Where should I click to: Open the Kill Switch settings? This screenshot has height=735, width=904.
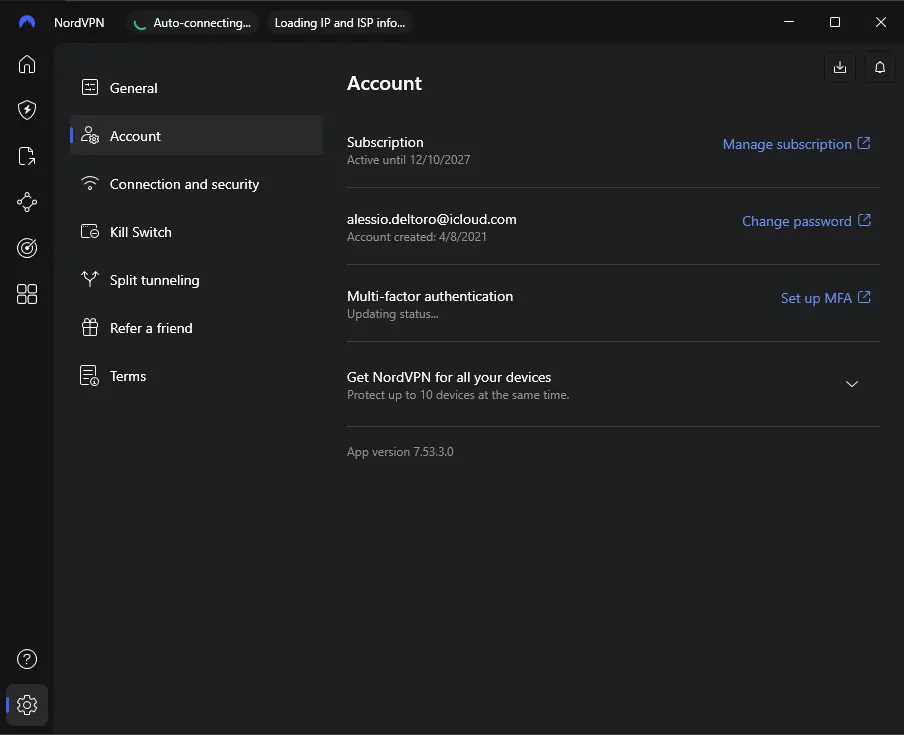(x=196, y=232)
